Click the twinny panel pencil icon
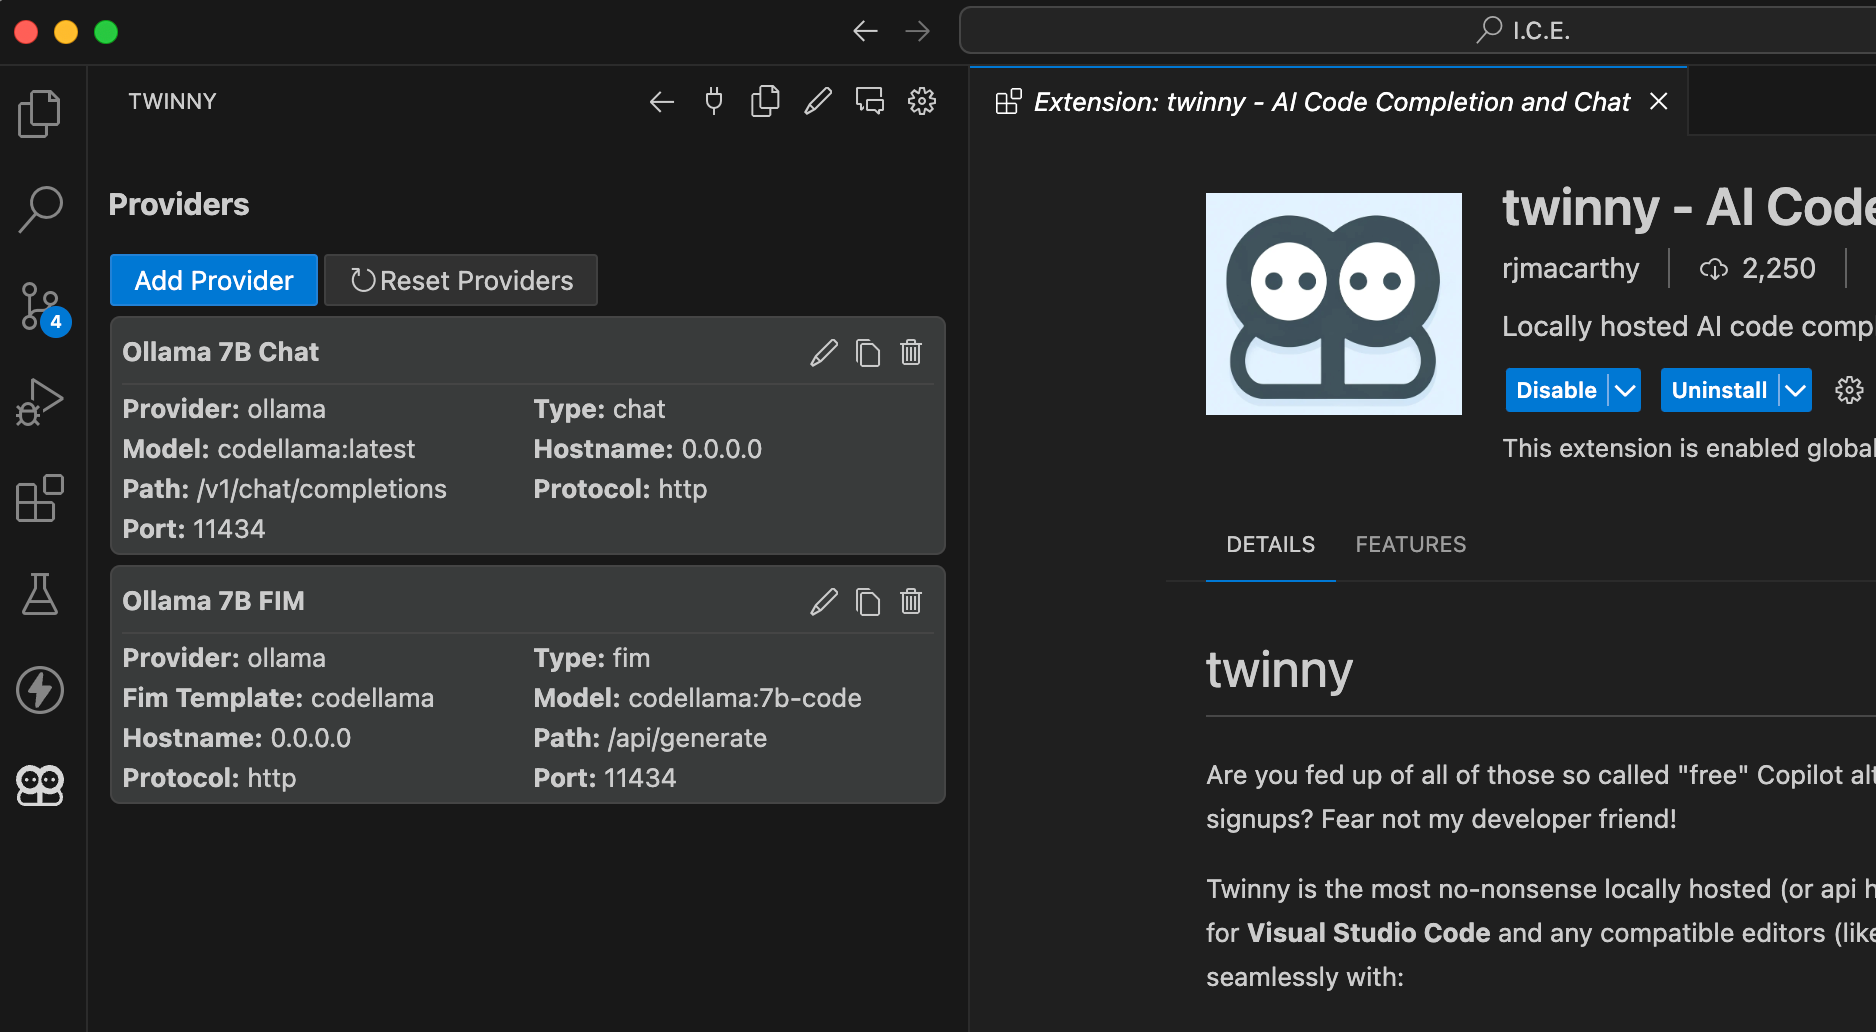This screenshot has height=1032, width=1876. click(x=818, y=101)
